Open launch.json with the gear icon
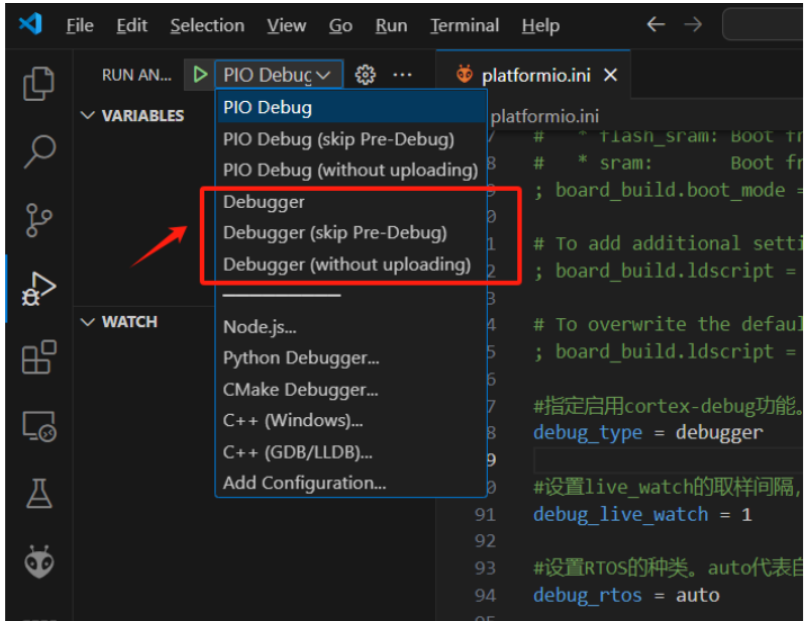Viewport: 805px width, 621px height. click(x=365, y=75)
